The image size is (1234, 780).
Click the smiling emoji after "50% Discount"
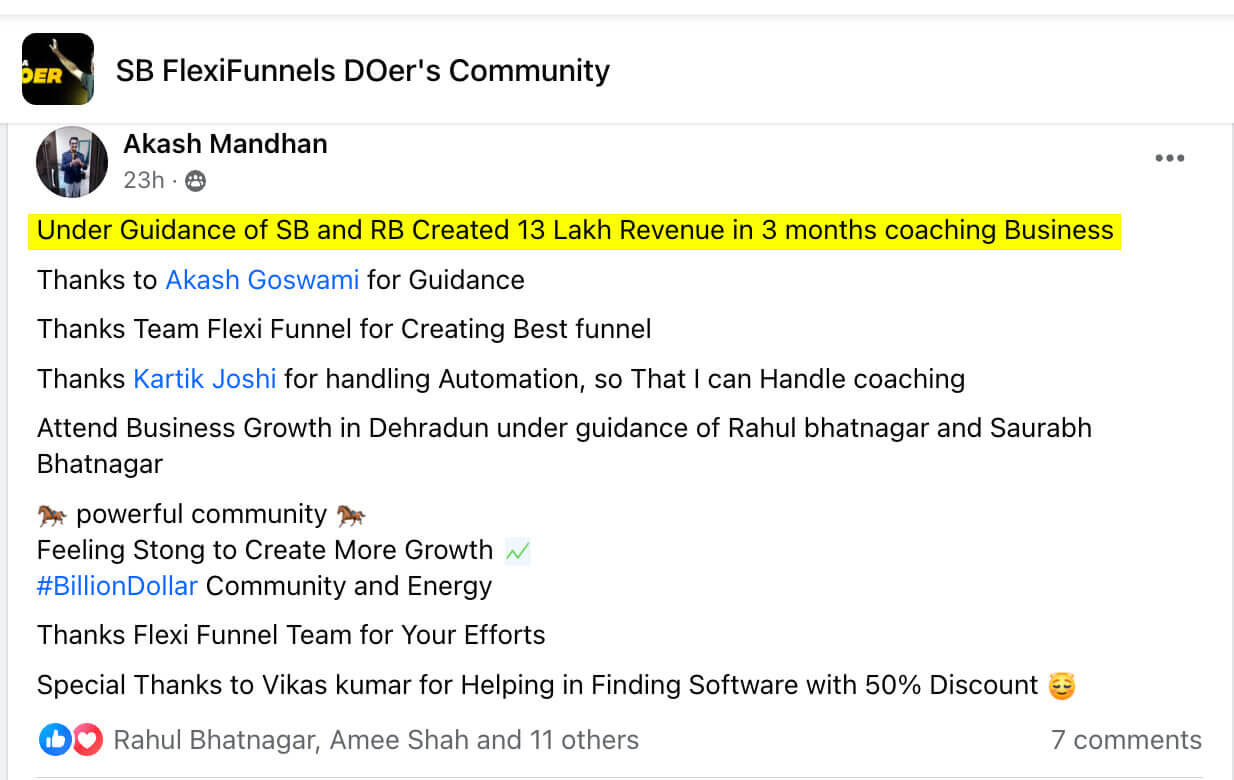click(1061, 686)
